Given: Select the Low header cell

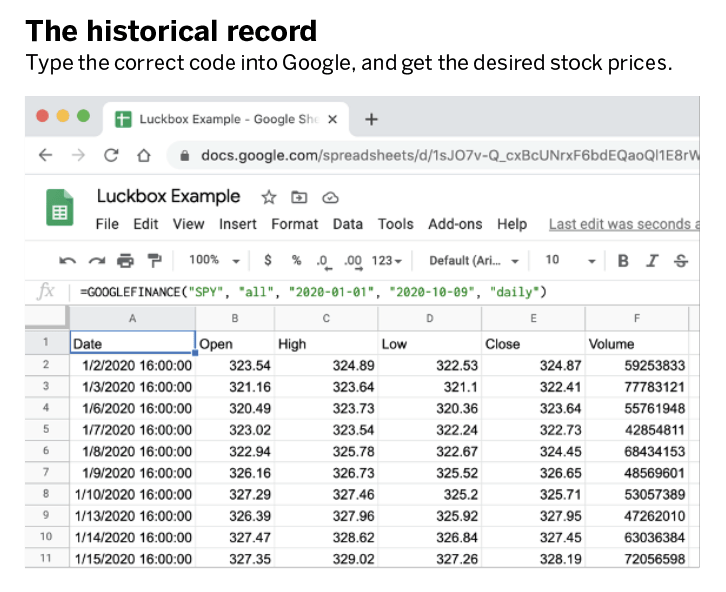Looking at the screenshot, I should (430, 343).
